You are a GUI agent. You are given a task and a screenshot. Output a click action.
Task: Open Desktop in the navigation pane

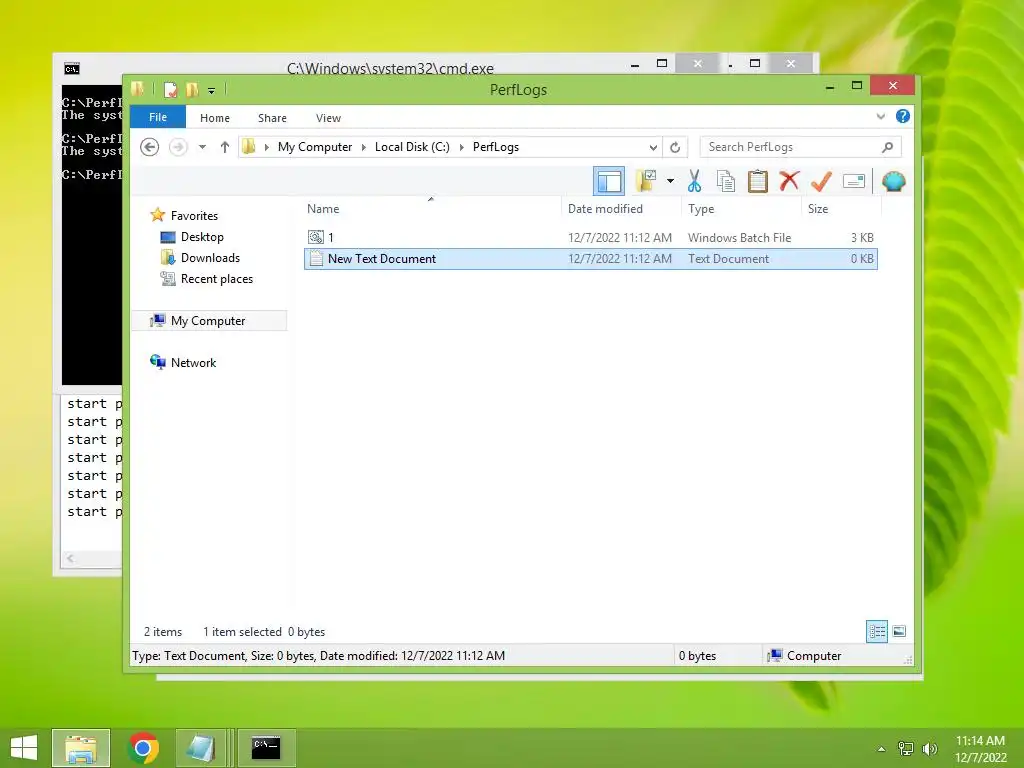tap(192, 237)
